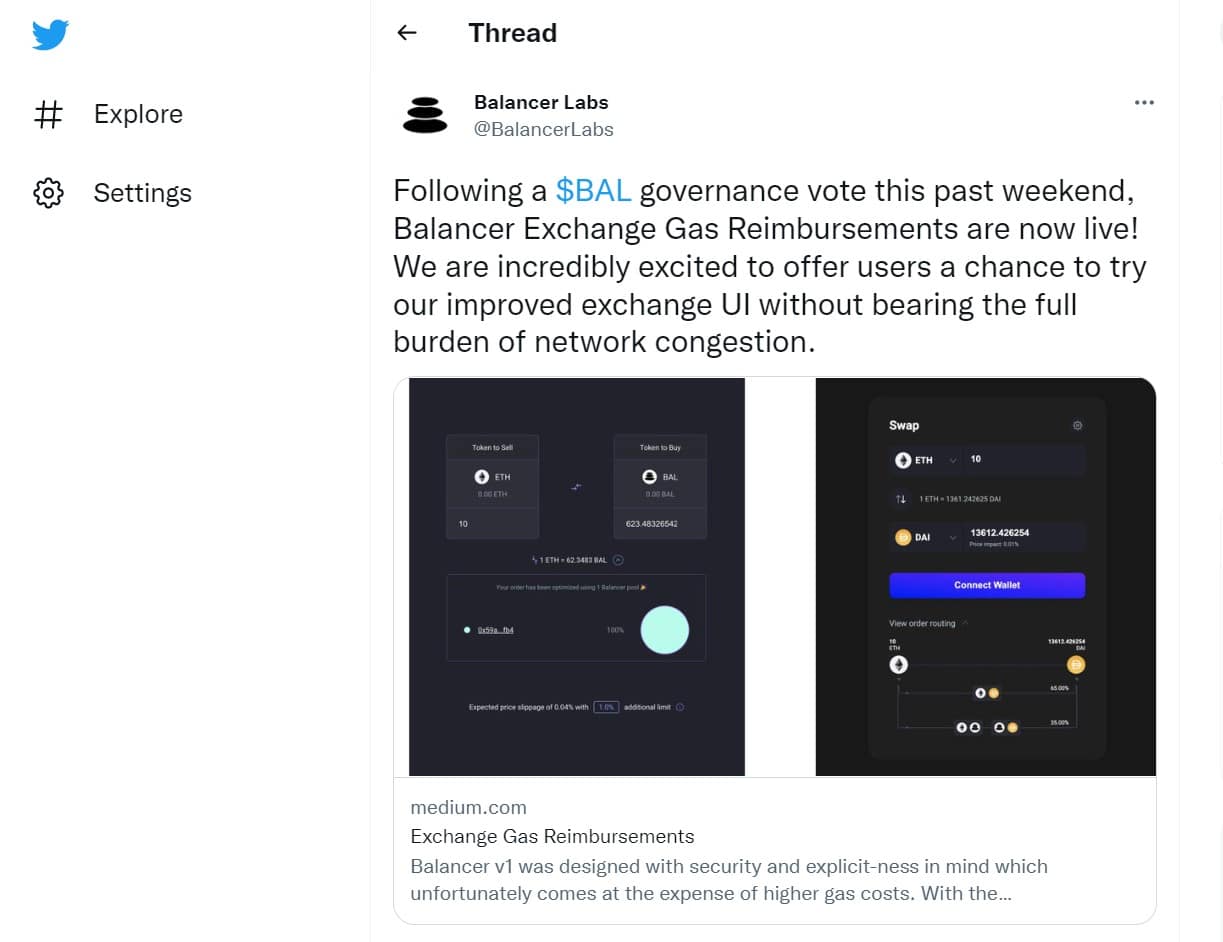
Task: Go back using the left arrow
Action: coord(406,33)
